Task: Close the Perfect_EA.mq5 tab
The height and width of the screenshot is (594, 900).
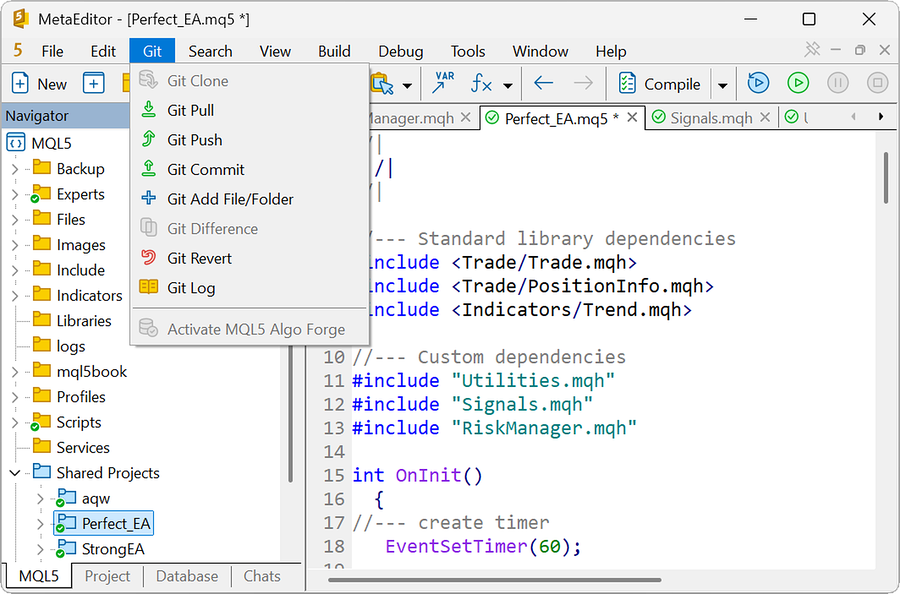Action: coord(632,117)
